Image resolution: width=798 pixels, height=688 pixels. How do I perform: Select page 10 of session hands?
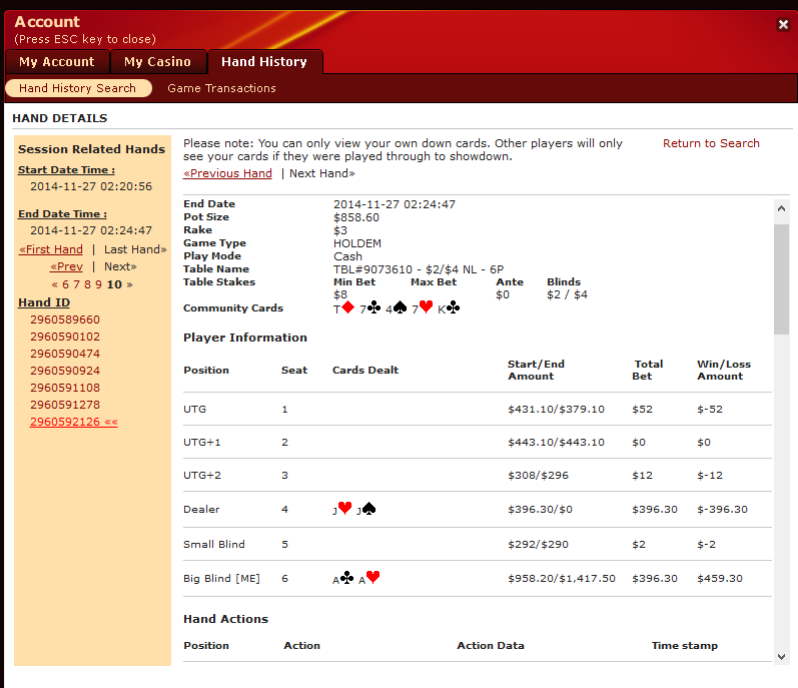(x=114, y=284)
